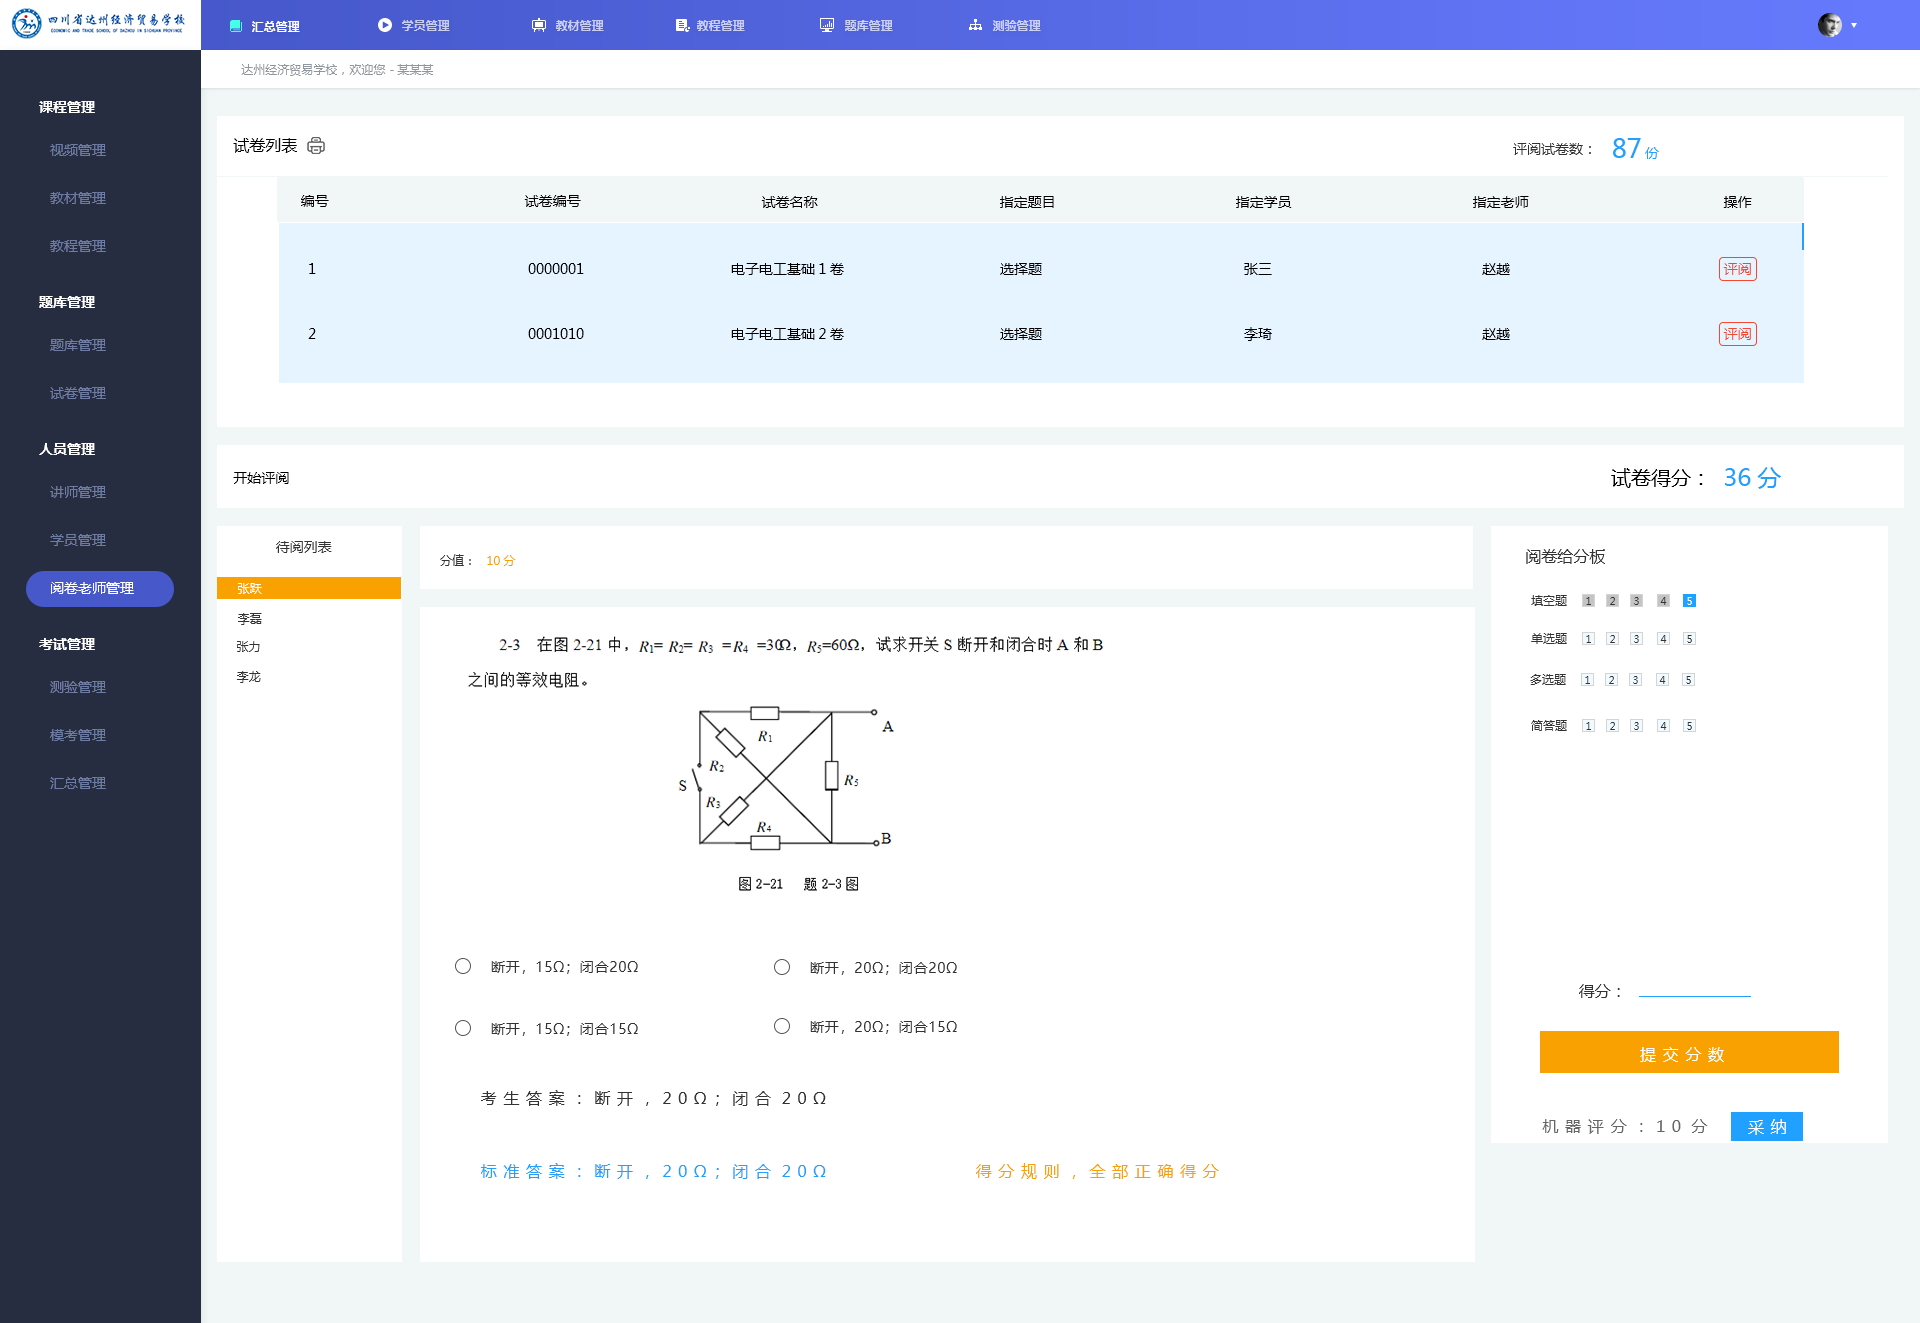1920x1323 pixels.
Task: Click the 指定学员 column header
Action: (1263, 202)
